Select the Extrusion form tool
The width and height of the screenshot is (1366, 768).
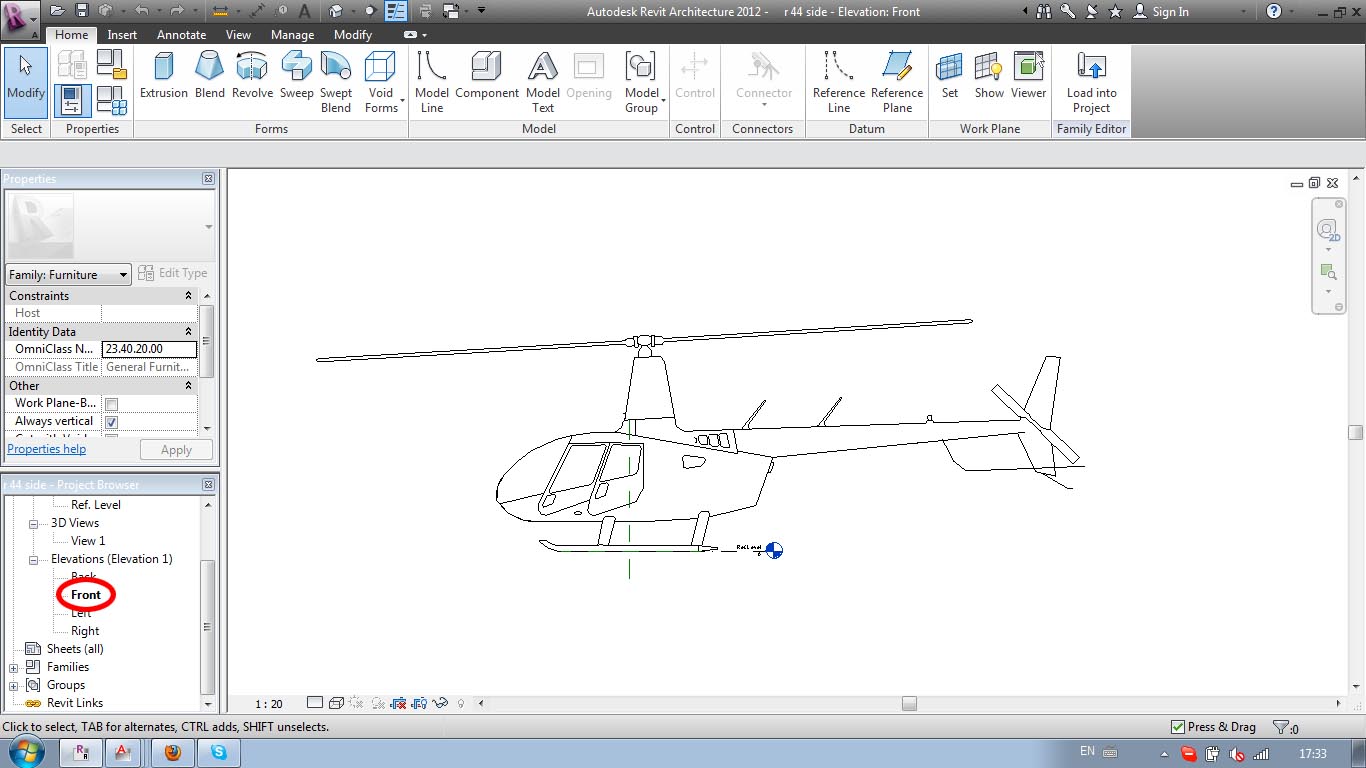point(164,77)
